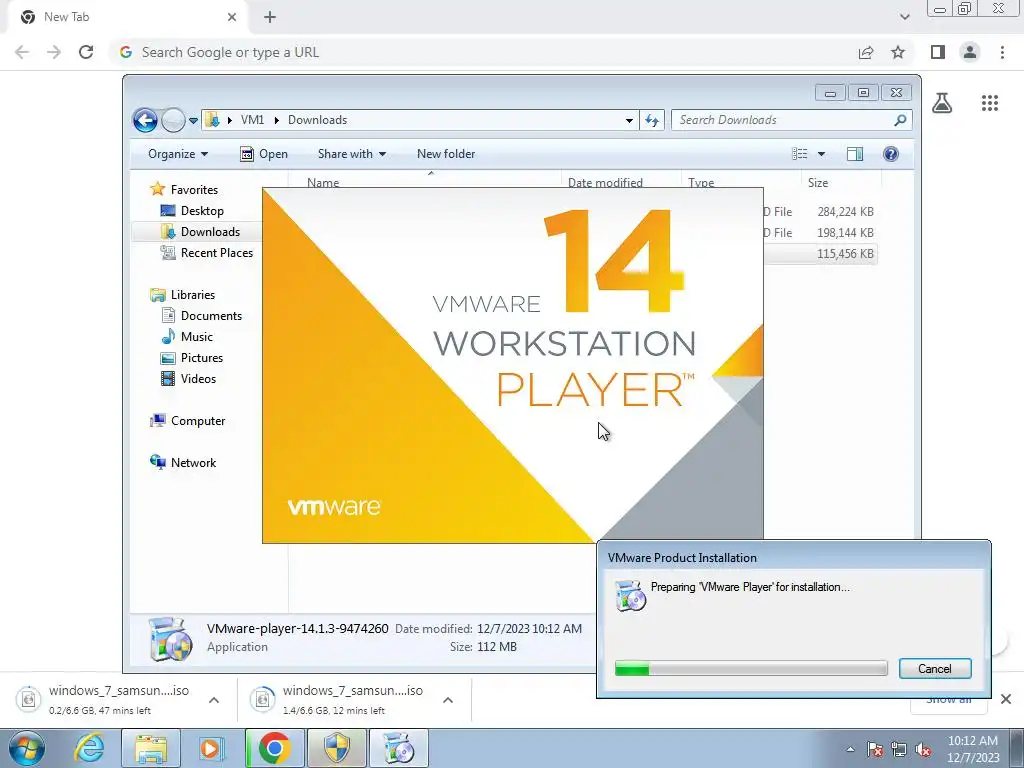Open Internet Explorer from taskbar

coord(89,748)
